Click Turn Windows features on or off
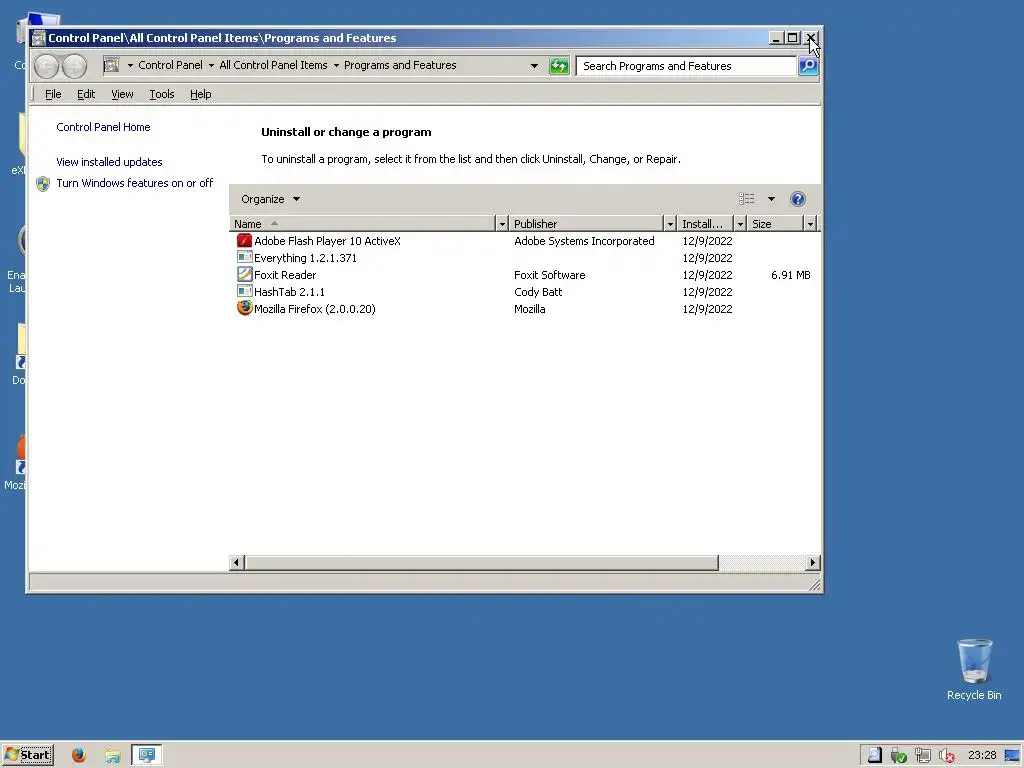 pos(135,184)
